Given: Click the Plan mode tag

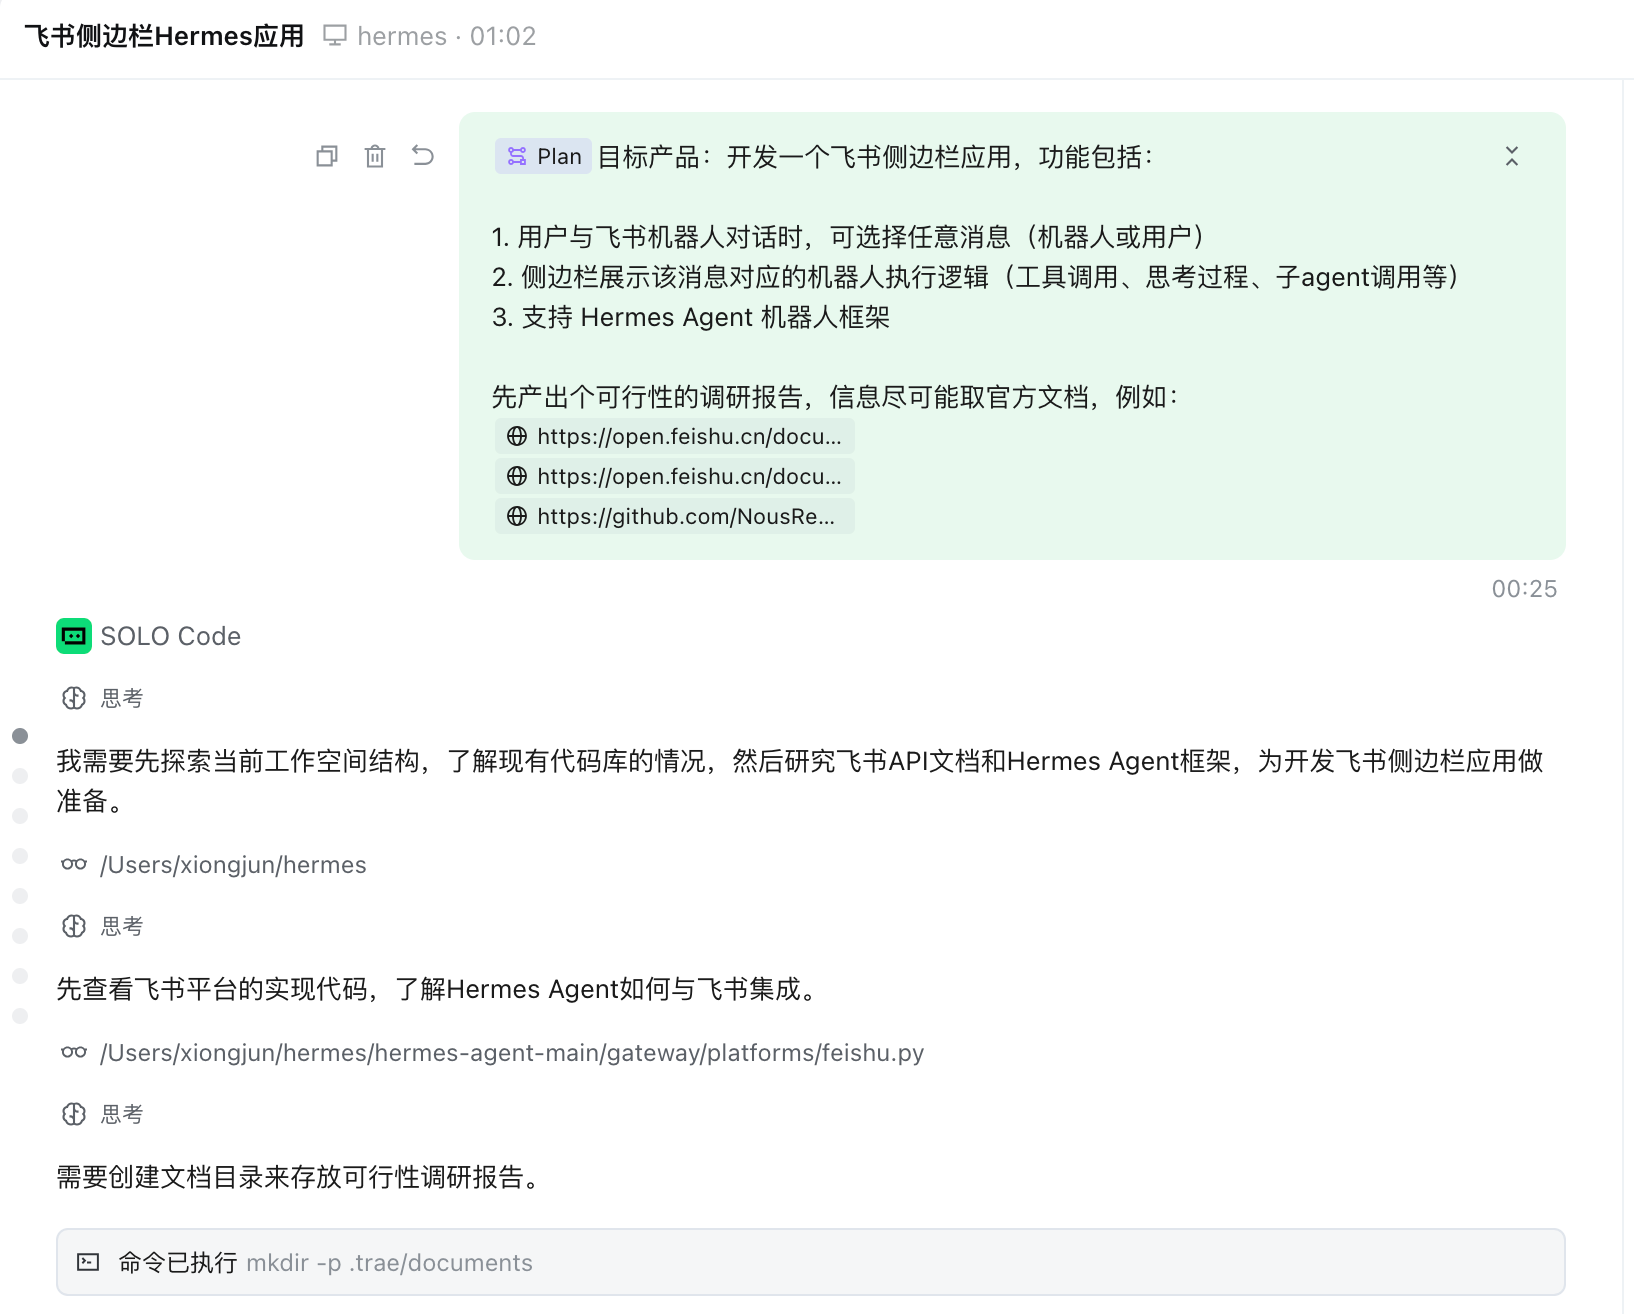Looking at the screenshot, I should tap(544, 156).
